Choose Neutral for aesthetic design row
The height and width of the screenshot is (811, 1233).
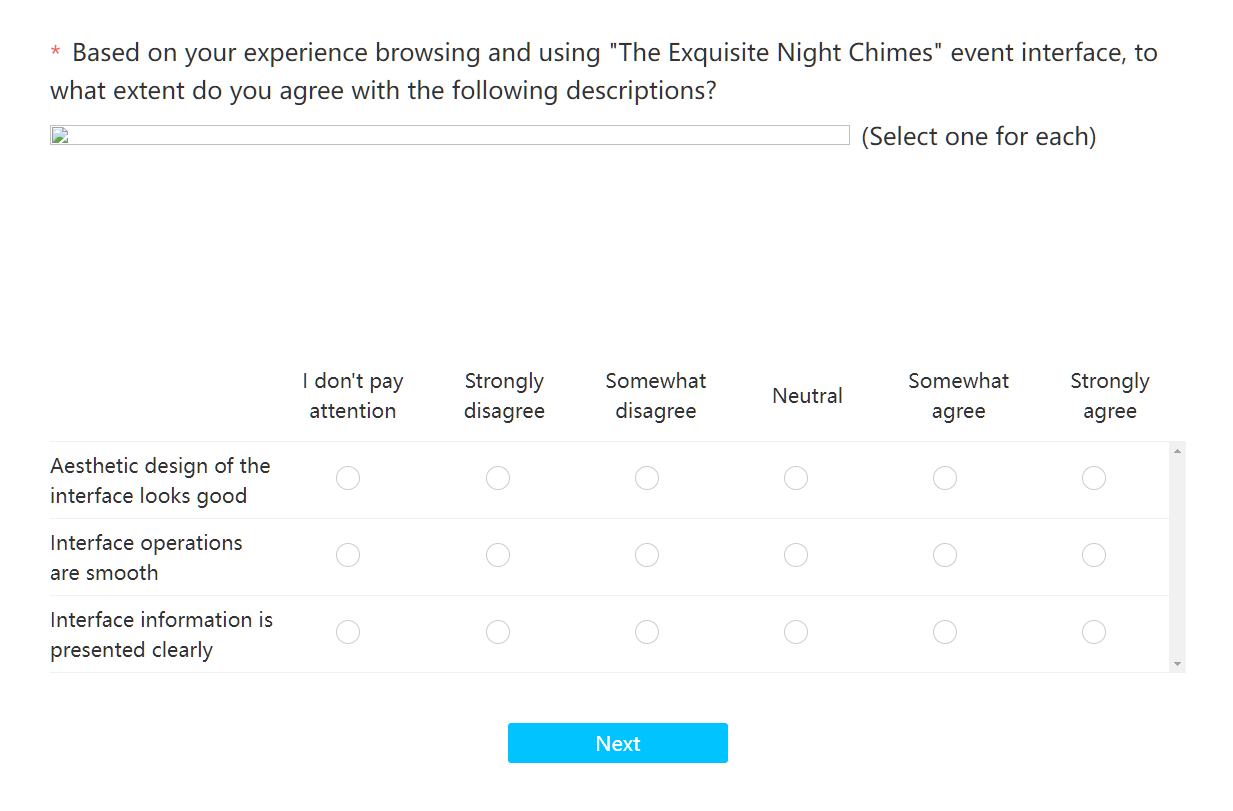(795, 479)
